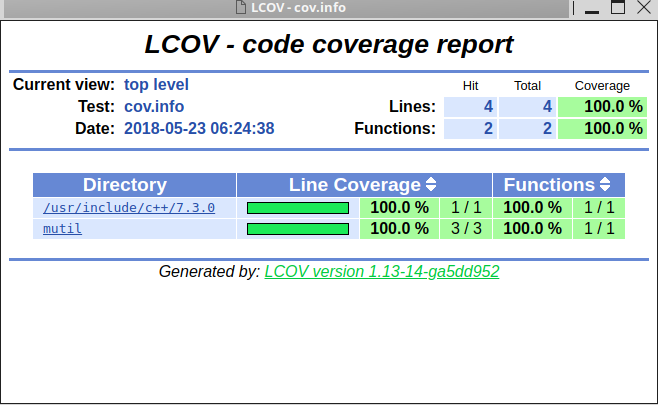This screenshot has height=405, width=658.
Task: Sort by Line Coverage using the arrow icon
Action: pyautogui.click(x=431, y=185)
